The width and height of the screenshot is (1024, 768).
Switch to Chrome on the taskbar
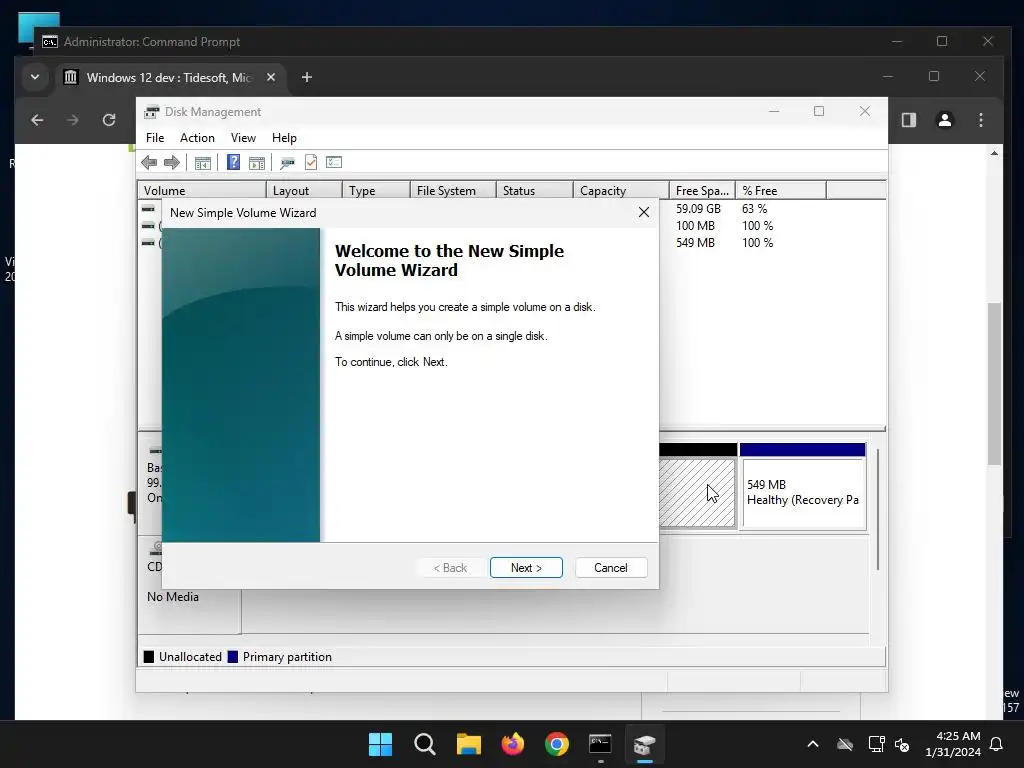[x=556, y=744]
